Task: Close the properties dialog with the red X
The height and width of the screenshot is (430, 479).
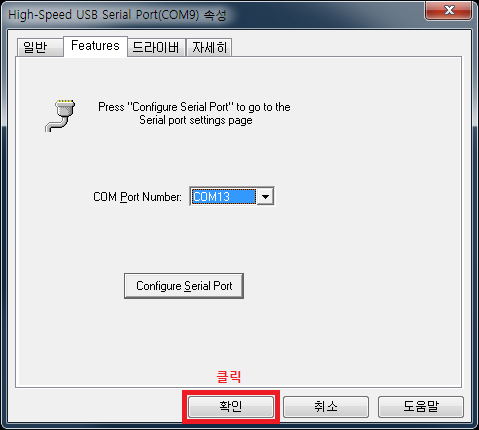Action: point(449,10)
